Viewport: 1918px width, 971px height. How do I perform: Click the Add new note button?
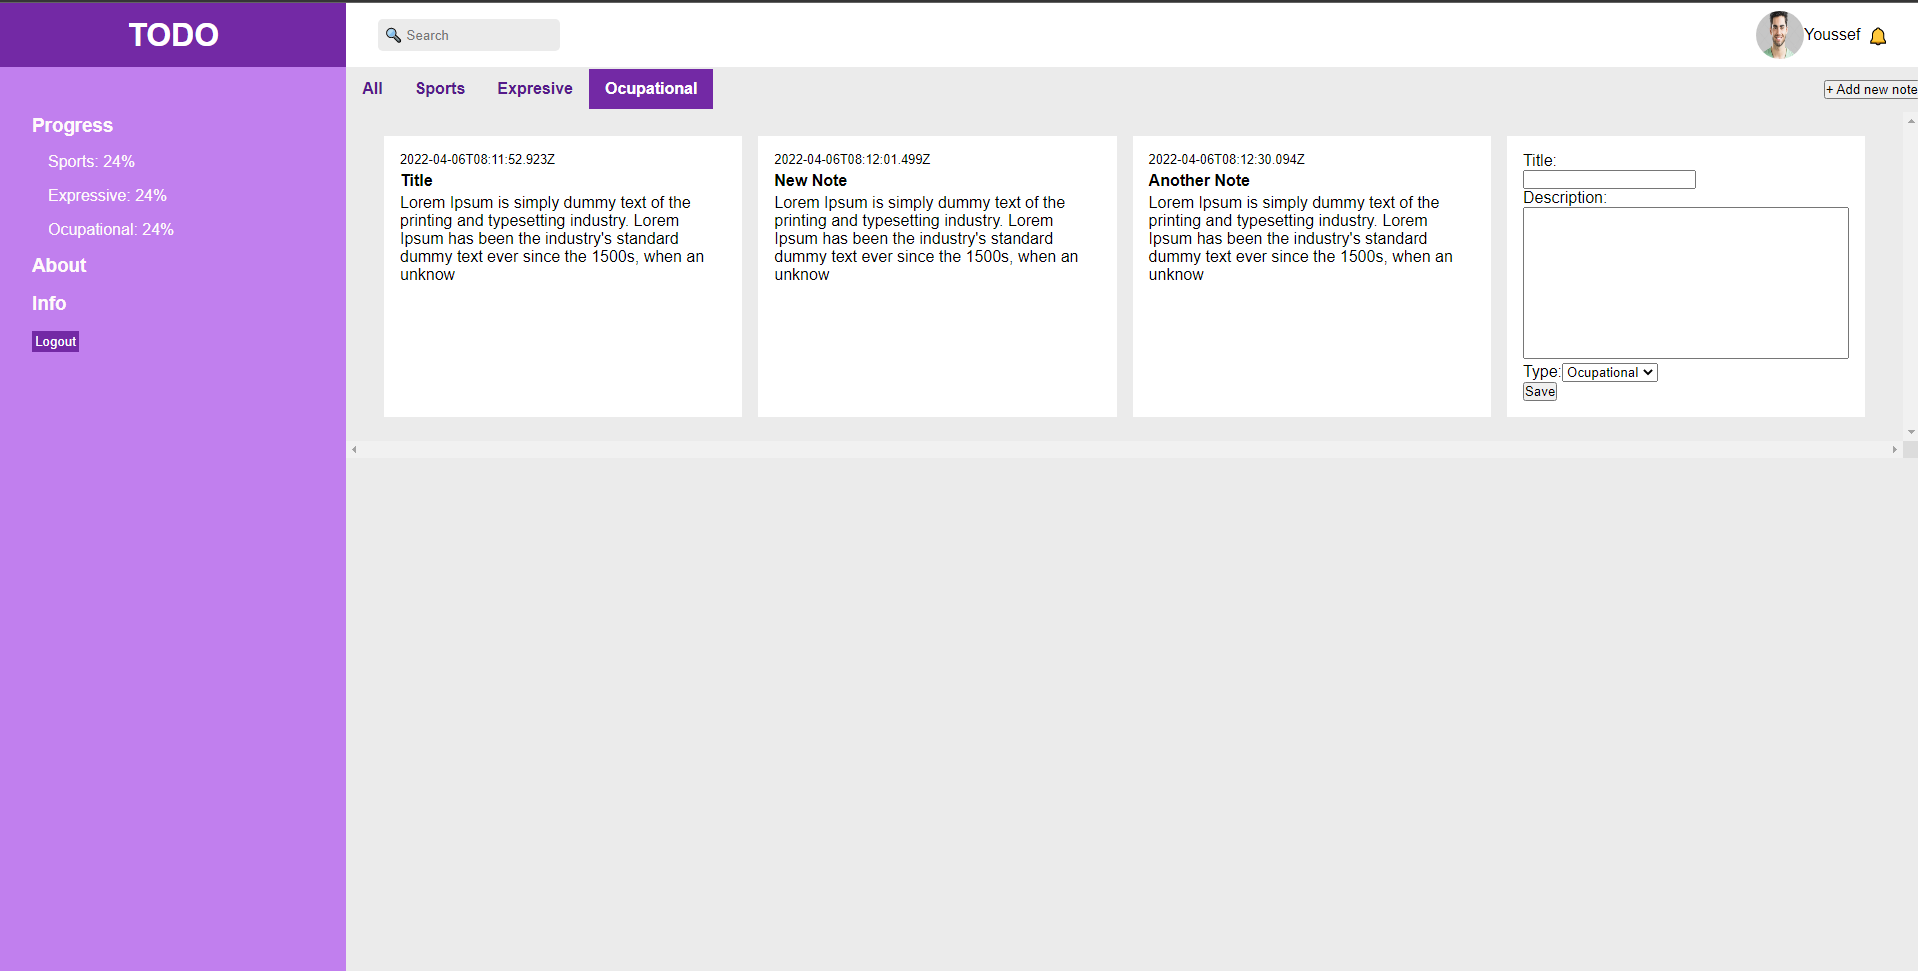1870,89
